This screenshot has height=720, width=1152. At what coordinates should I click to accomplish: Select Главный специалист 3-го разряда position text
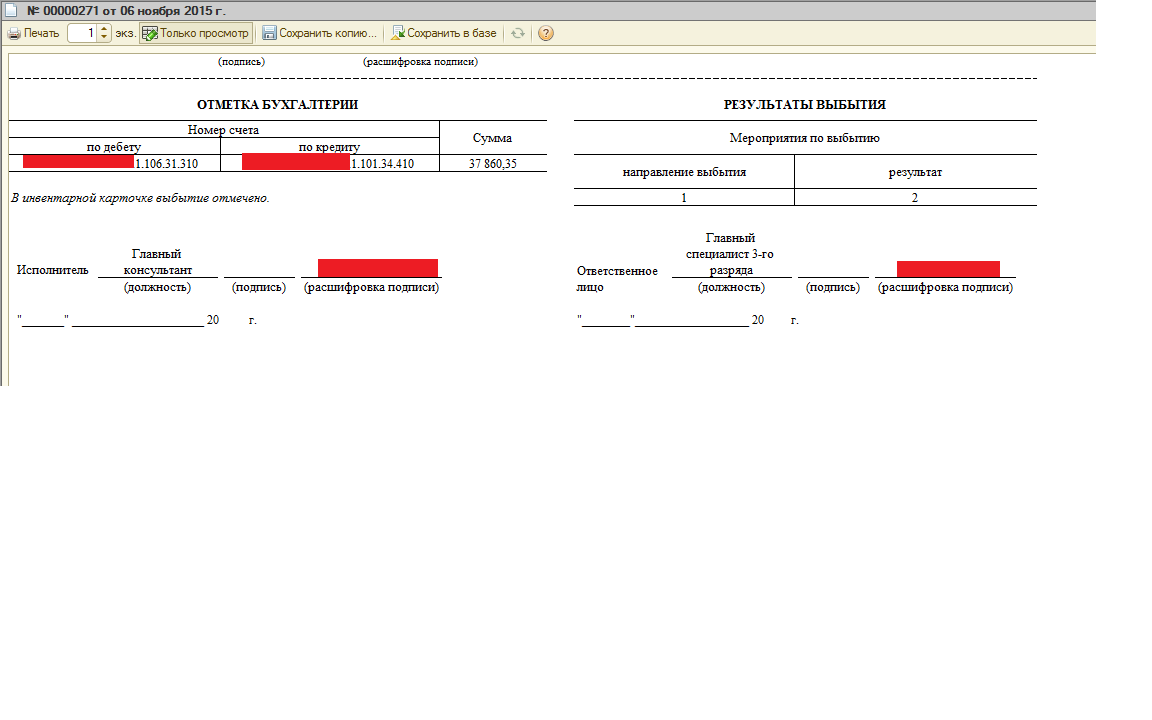pyautogui.click(x=730, y=254)
